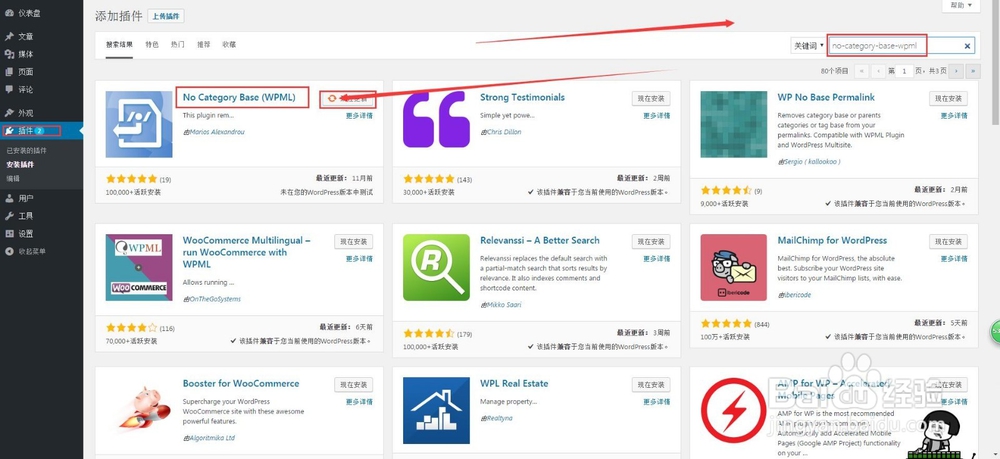Install Booster for WooCommerce plugin

pos(353,384)
